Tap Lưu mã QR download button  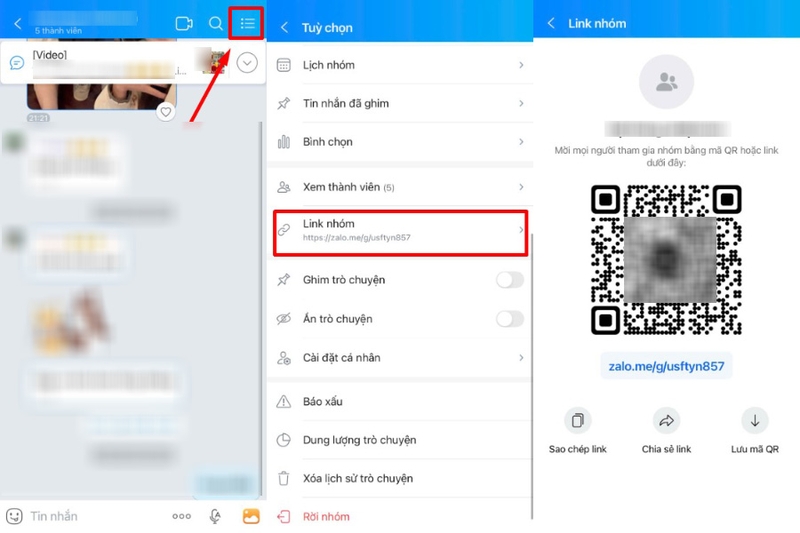pos(755,430)
